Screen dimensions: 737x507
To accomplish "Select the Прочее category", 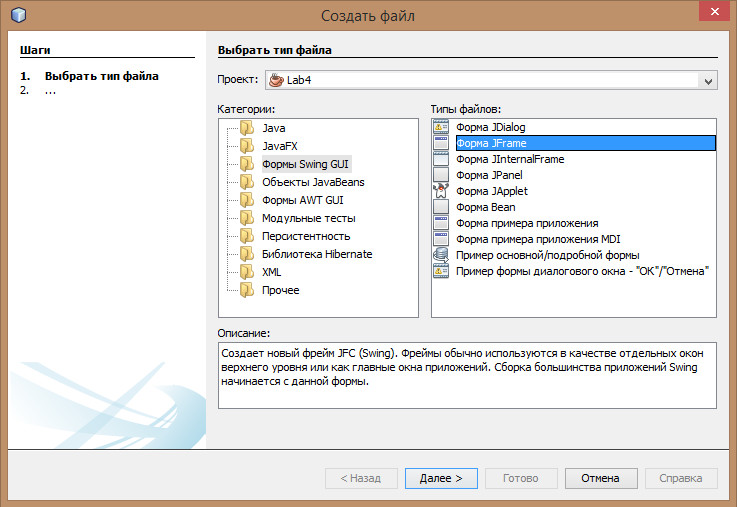I will click(281, 290).
